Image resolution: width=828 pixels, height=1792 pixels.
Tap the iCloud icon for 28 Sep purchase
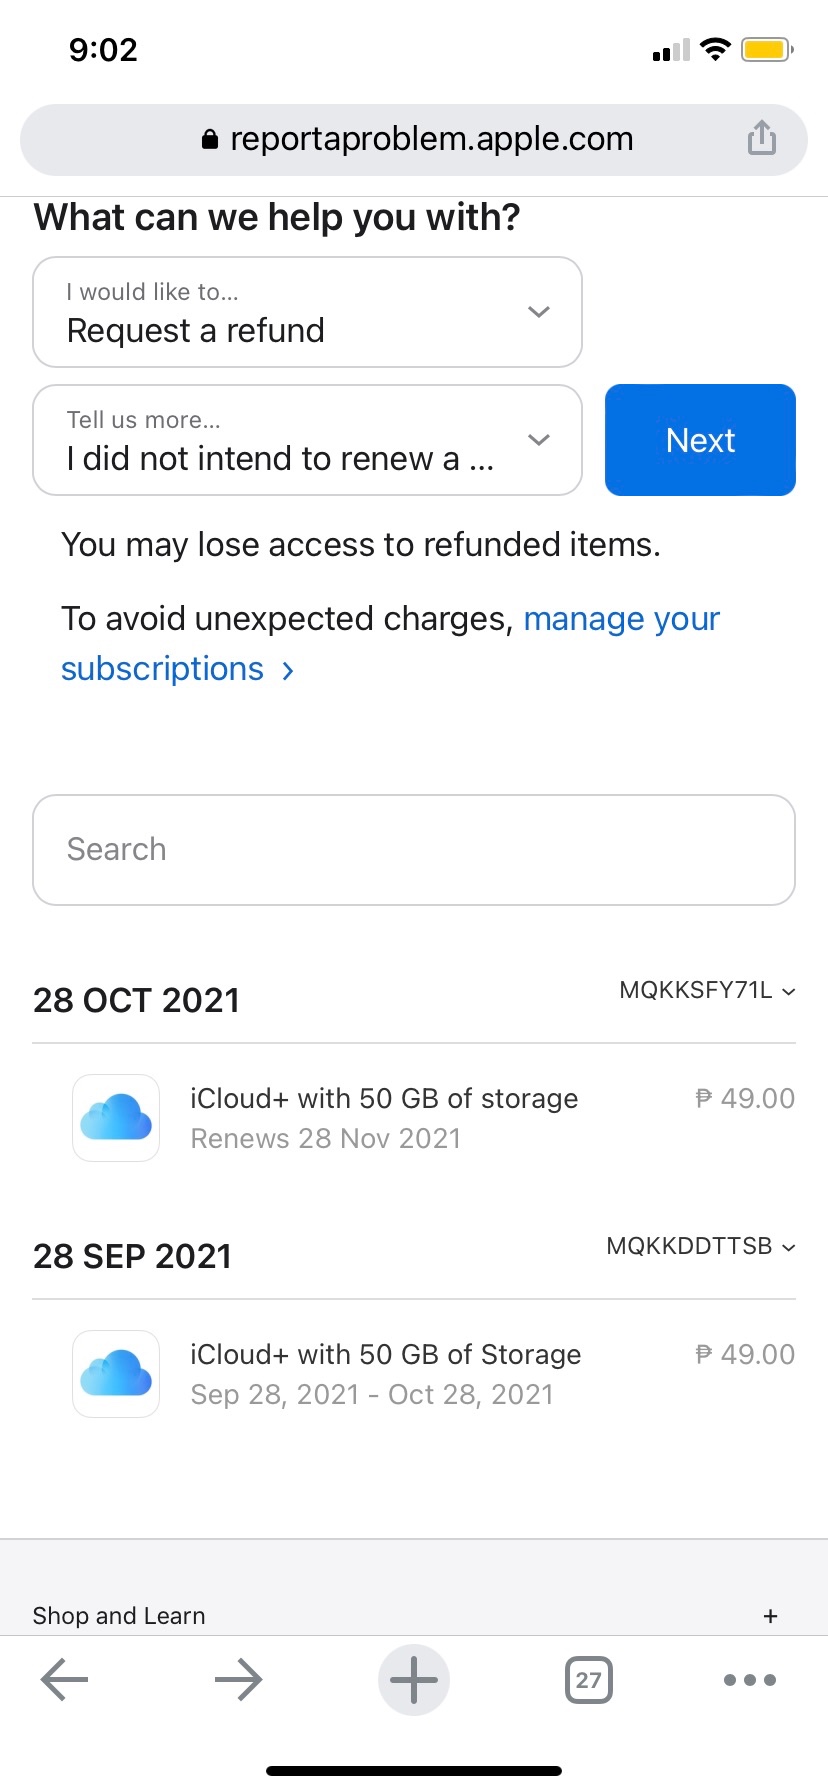(116, 1374)
